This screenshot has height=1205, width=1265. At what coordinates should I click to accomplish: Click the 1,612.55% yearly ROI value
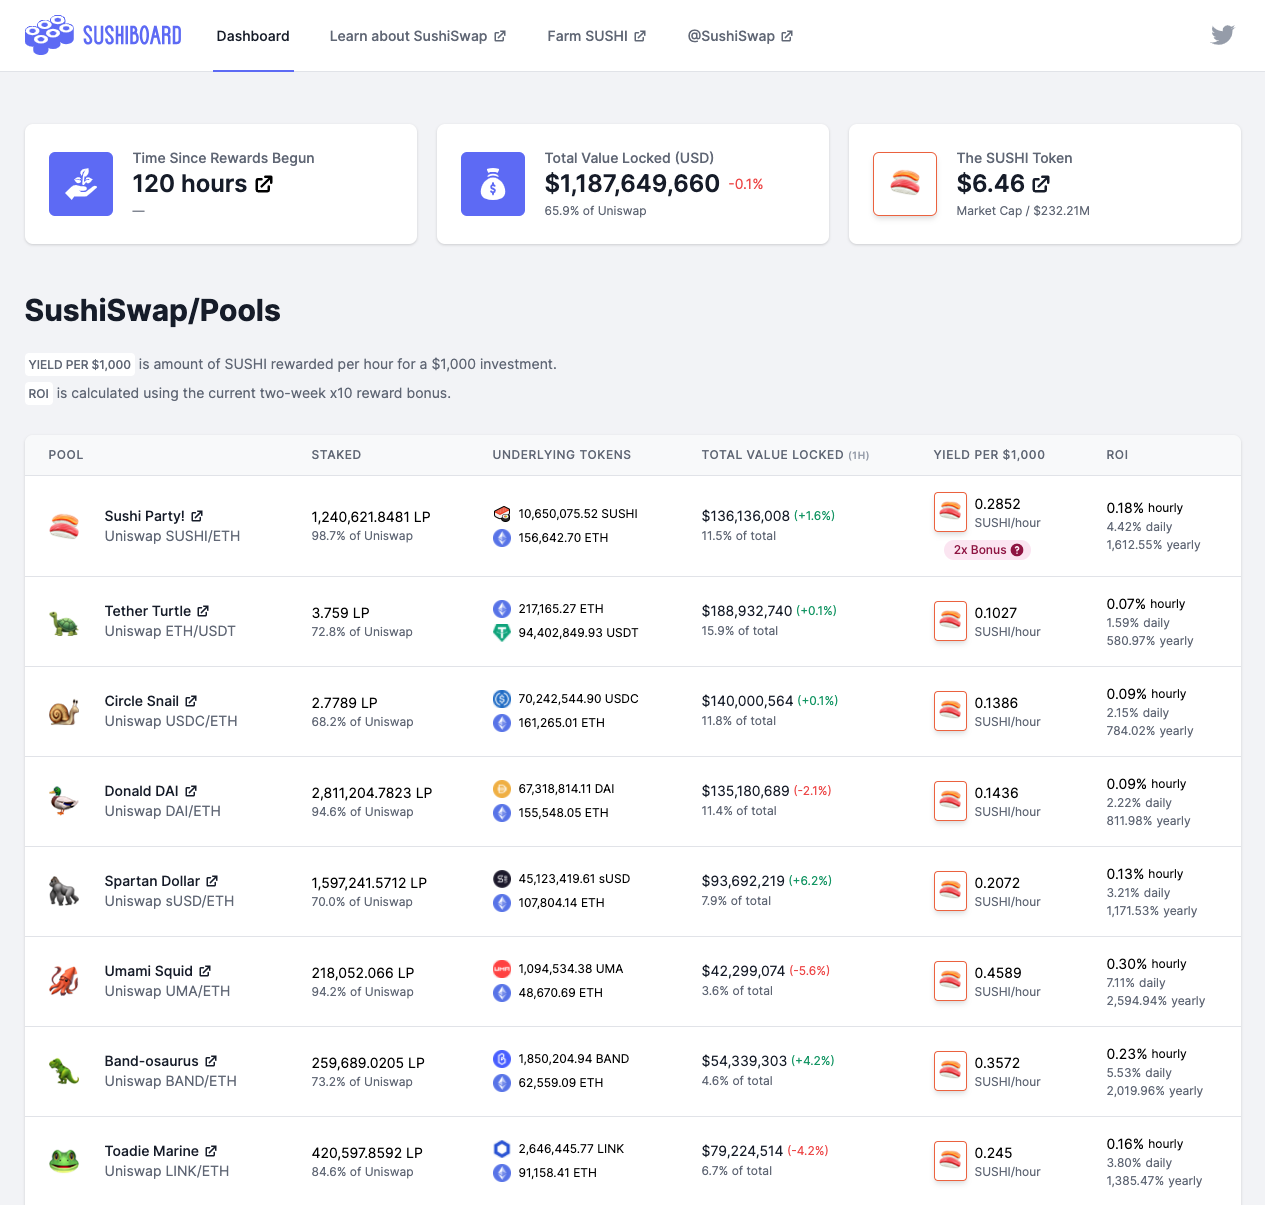pyautogui.click(x=1153, y=545)
